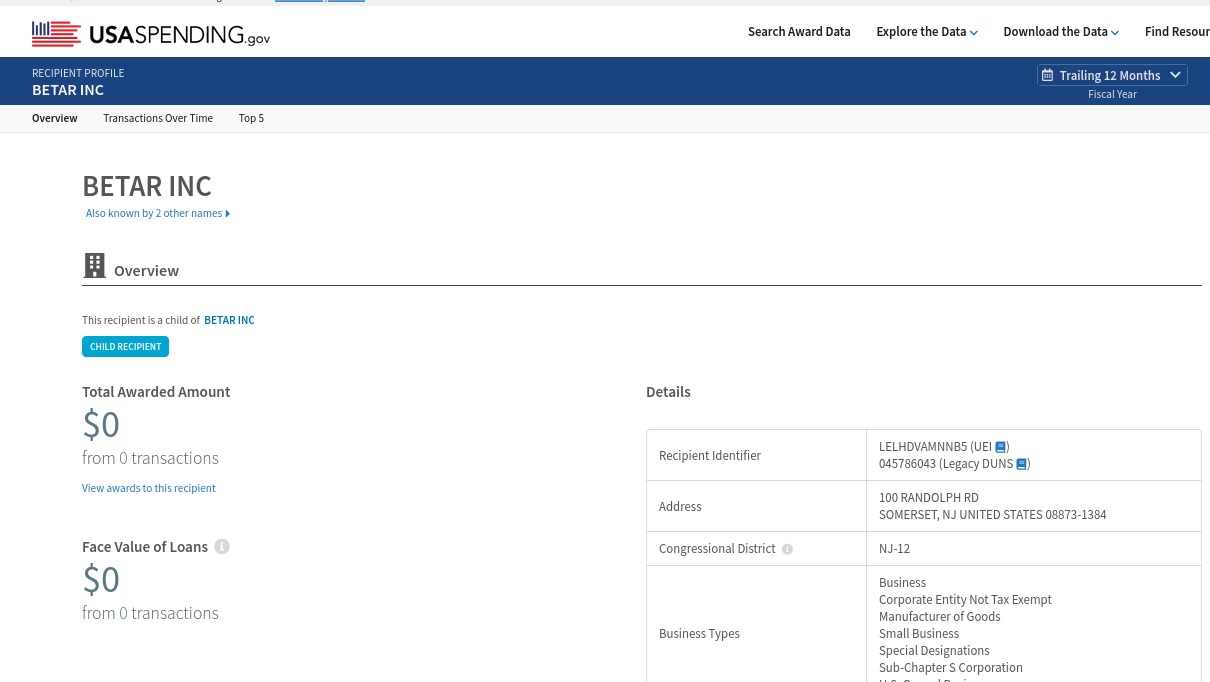This screenshot has height=682, width=1210.
Task: Click the 'Manufacturer of Goods' business type
Action: click(x=940, y=617)
